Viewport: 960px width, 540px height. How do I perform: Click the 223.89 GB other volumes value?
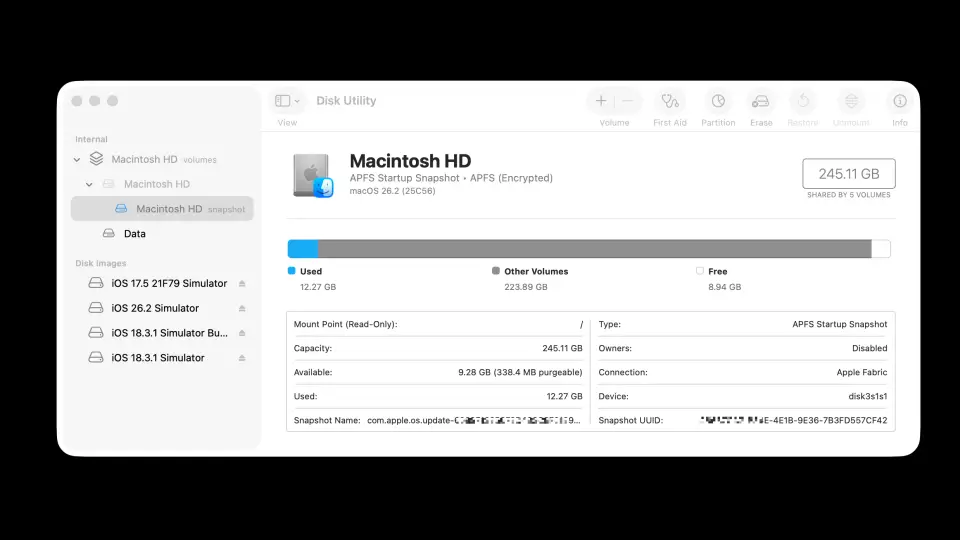coord(525,287)
